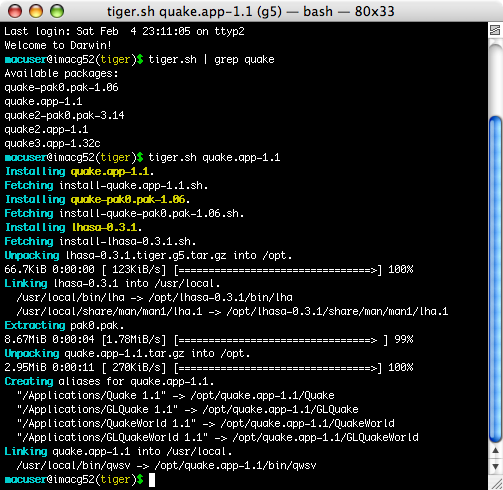503x490 pixels.
Task: Click 'quake3.app-1.32c' package line
Action: [x=52, y=143]
